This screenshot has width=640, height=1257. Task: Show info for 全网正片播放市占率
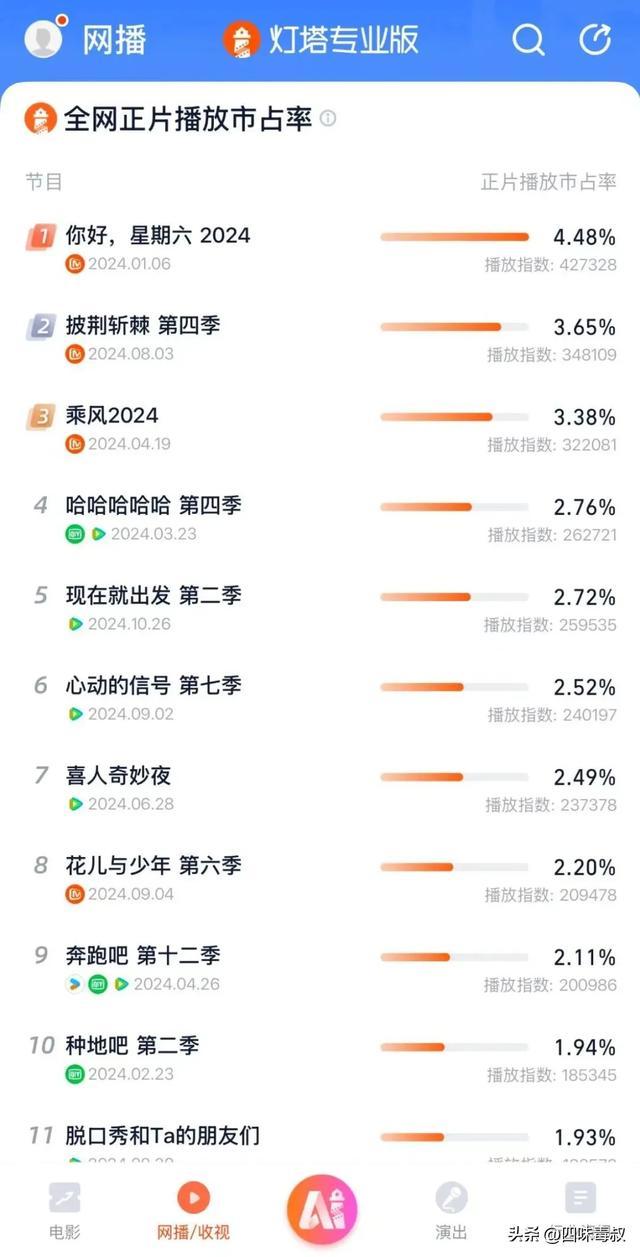click(x=328, y=119)
